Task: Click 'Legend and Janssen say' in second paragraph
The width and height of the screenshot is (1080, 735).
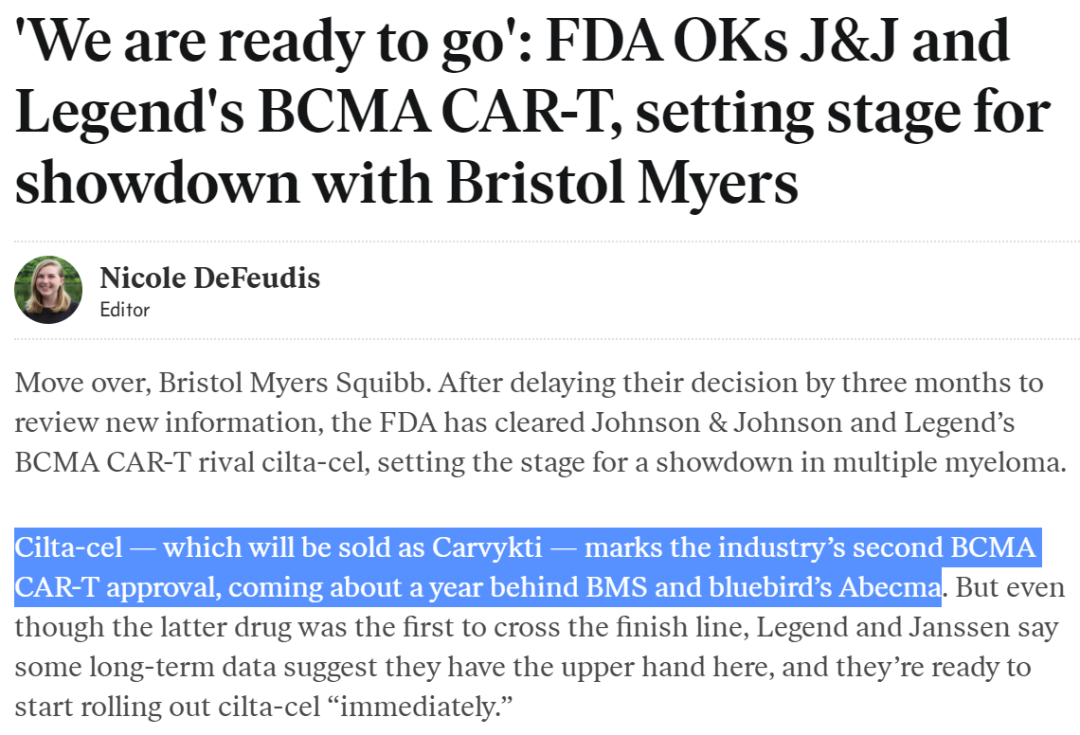Action: pyautogui.click(x=907, y=627)
